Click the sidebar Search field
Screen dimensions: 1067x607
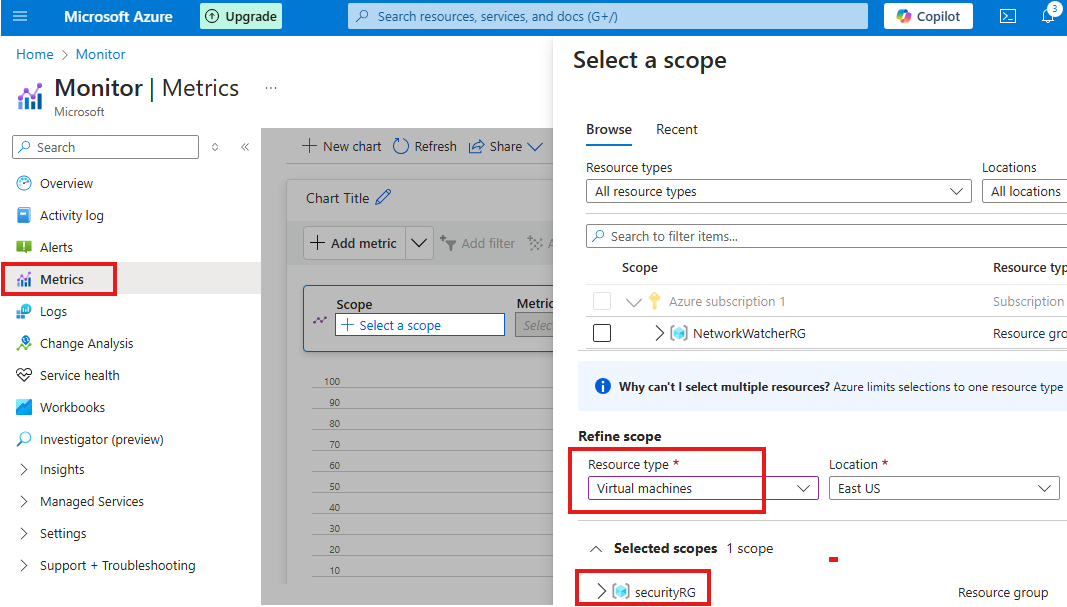click(105, 147)
